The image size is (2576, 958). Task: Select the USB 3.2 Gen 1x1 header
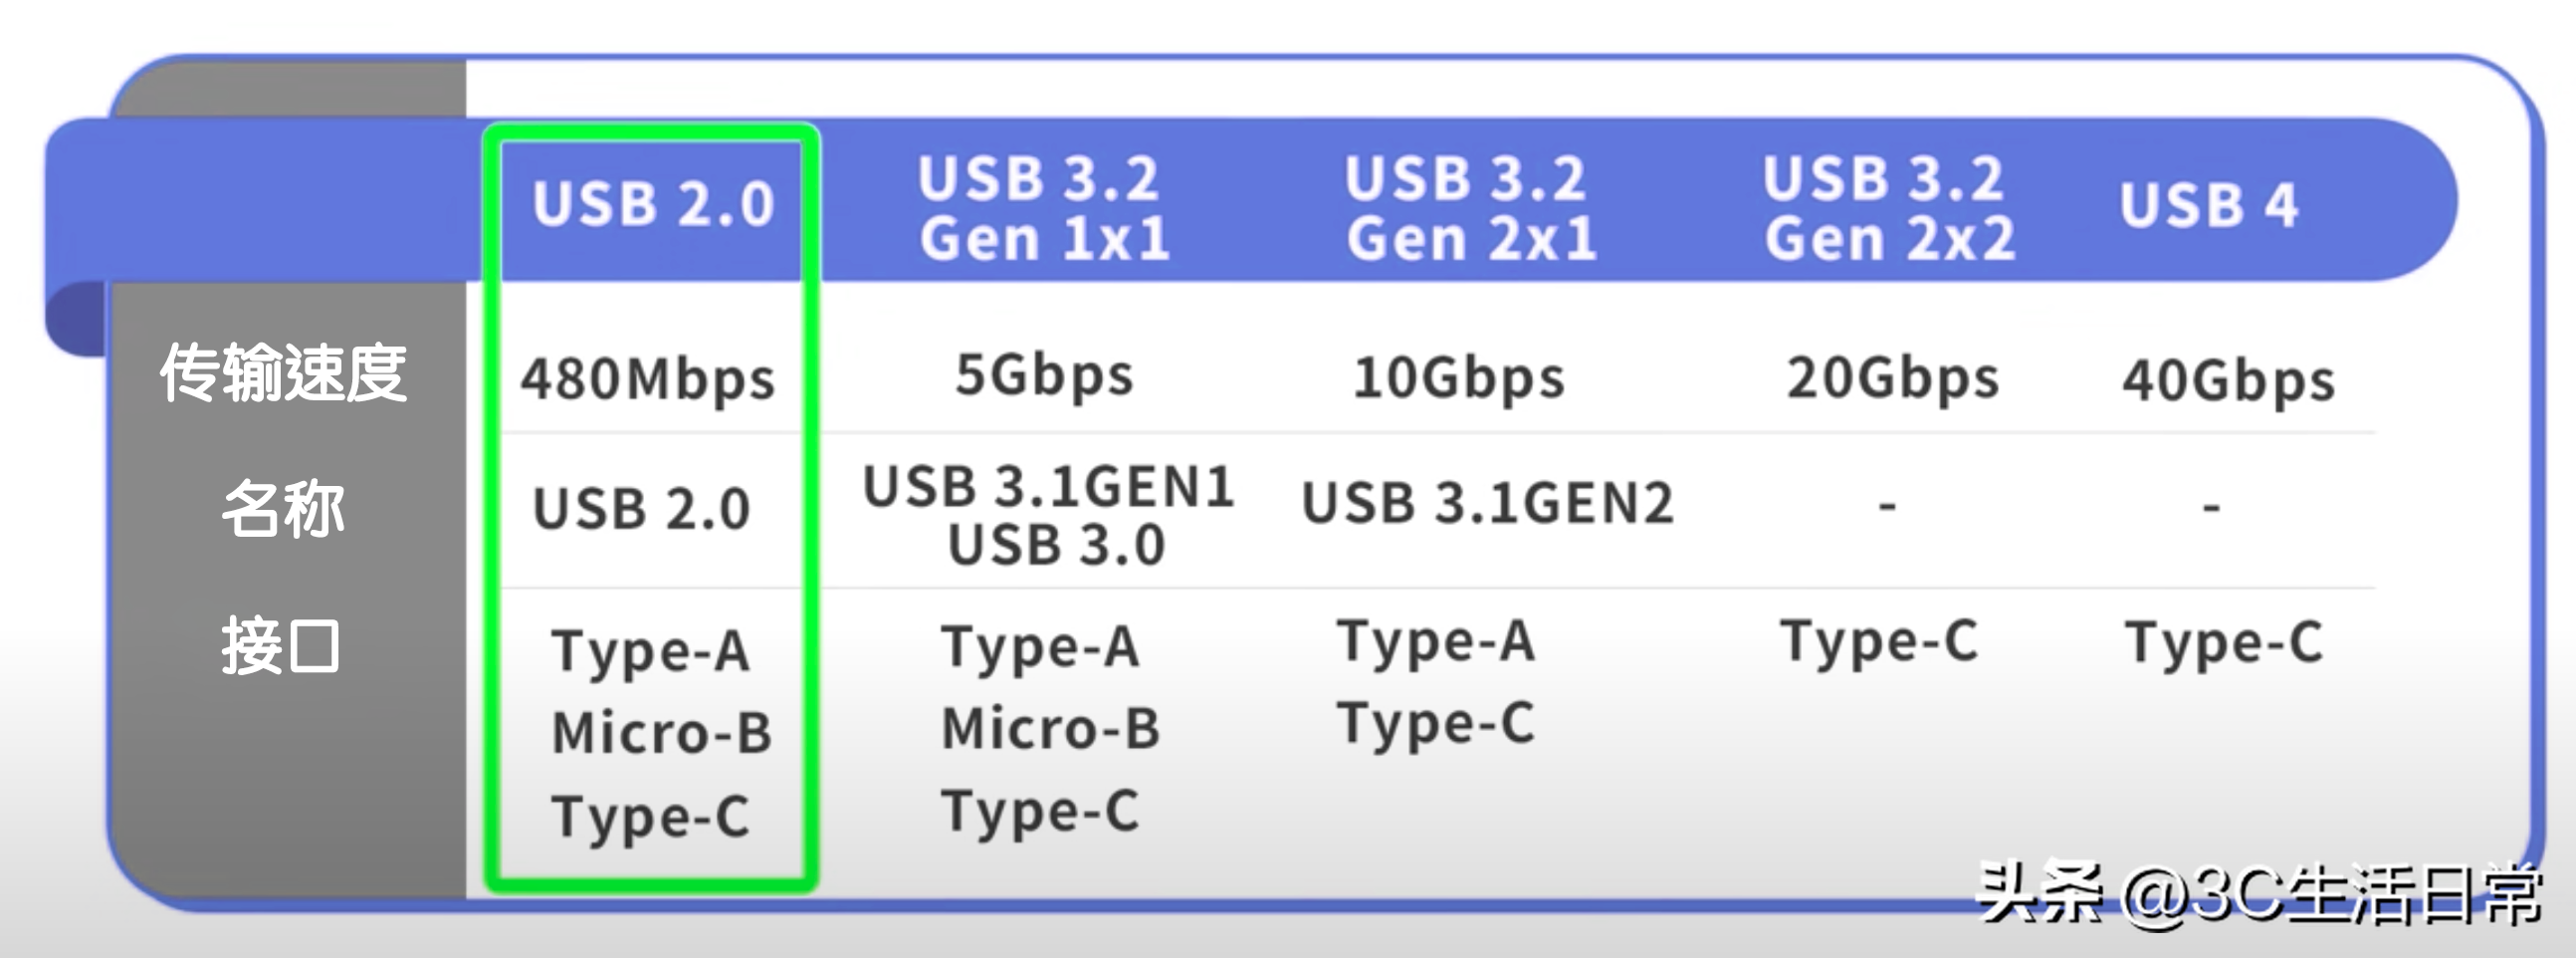tap(1042, 208)
